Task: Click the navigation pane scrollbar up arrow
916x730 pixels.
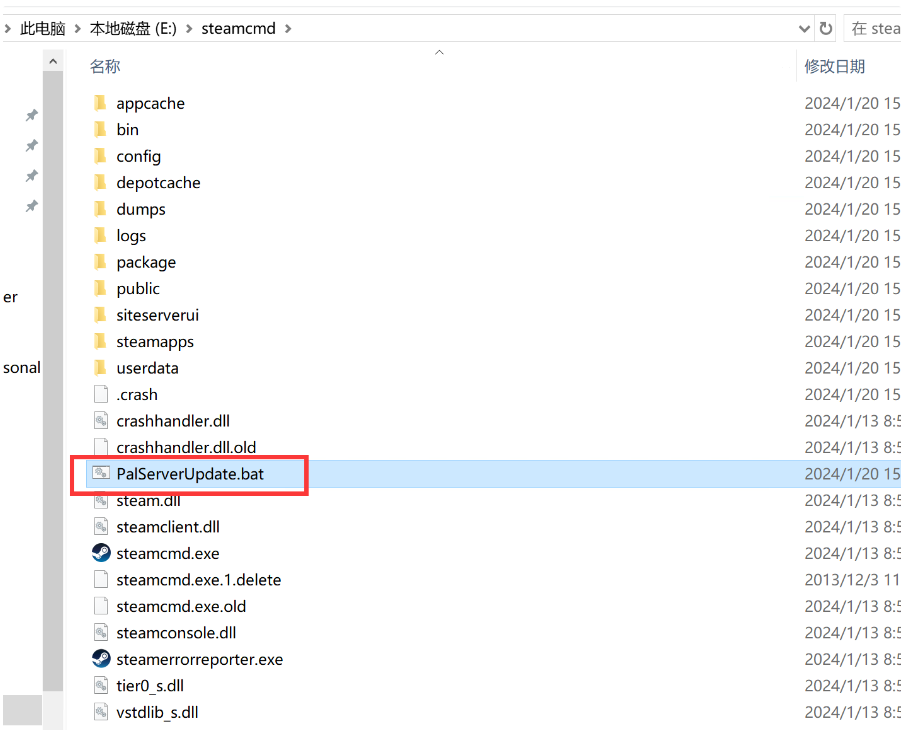Action: 52,61
